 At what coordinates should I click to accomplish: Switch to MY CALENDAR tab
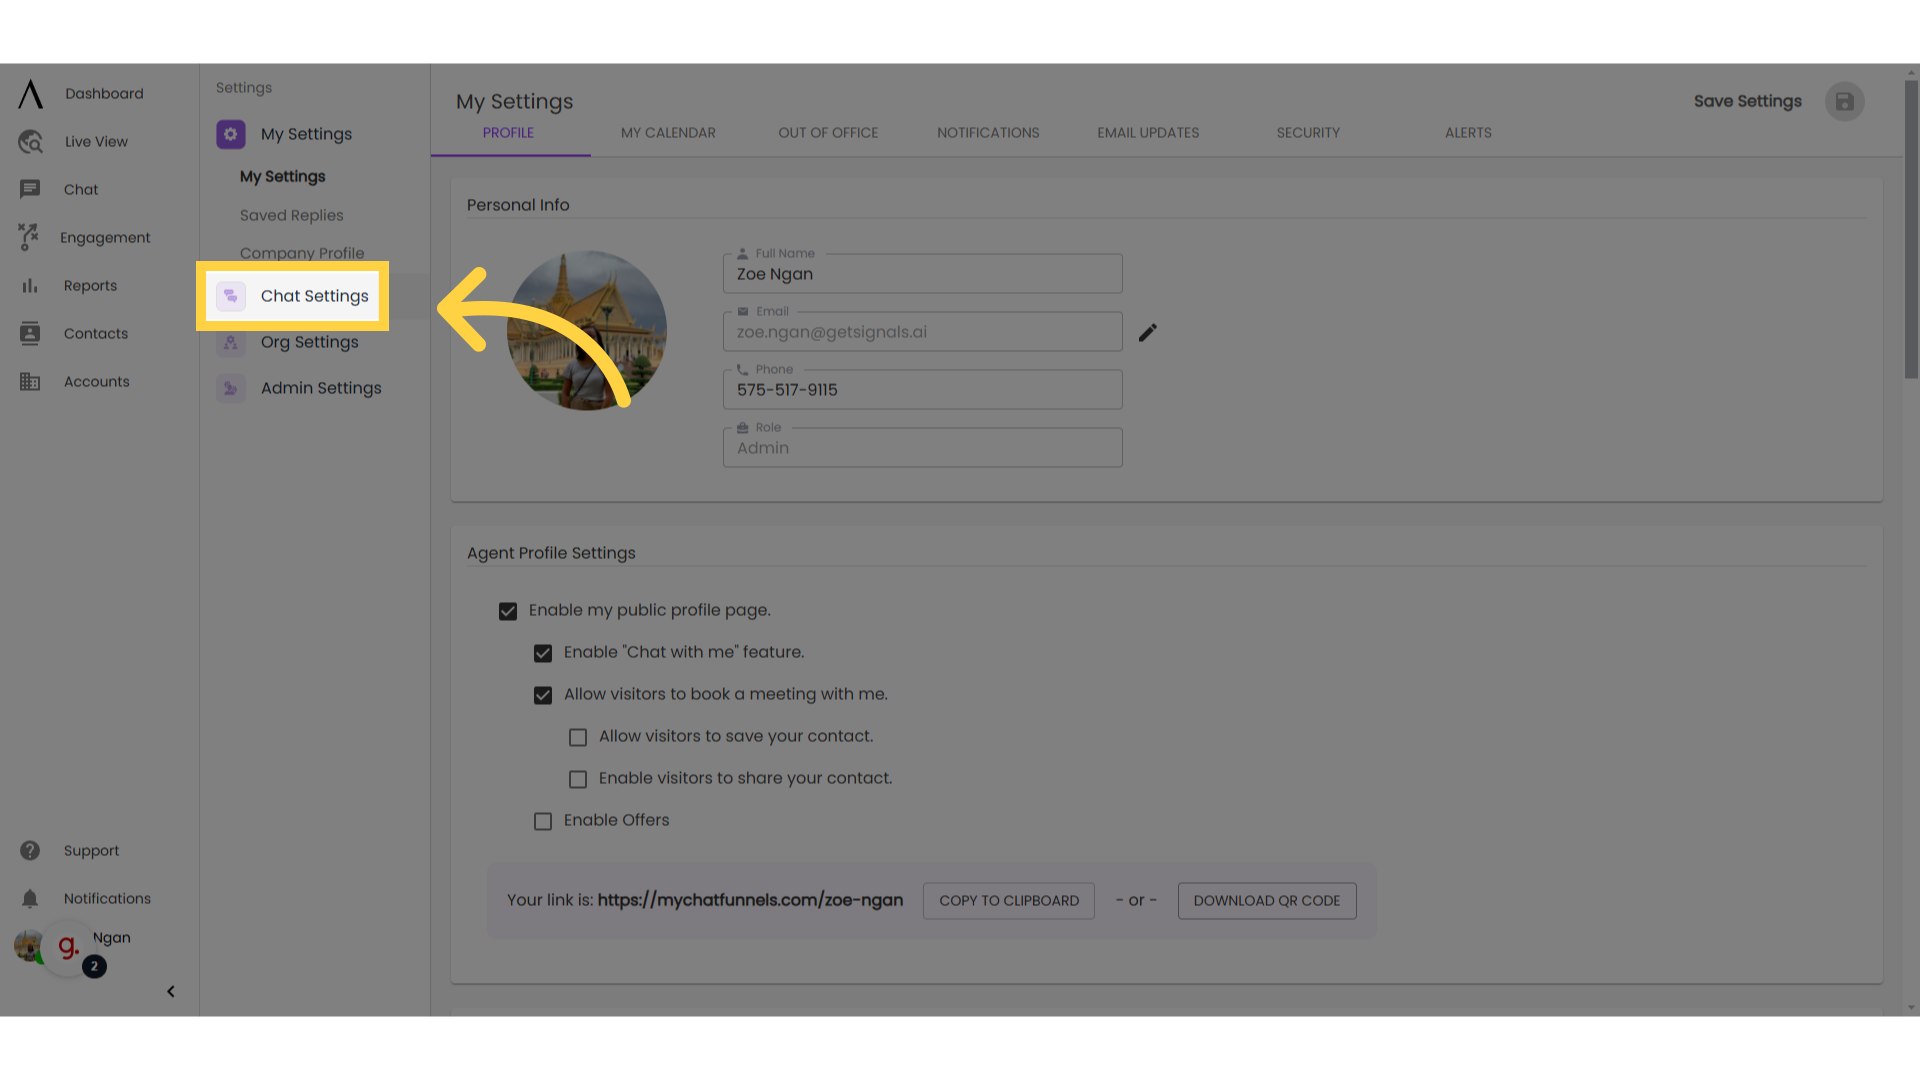pyautogui.click(x=669, y=132)
